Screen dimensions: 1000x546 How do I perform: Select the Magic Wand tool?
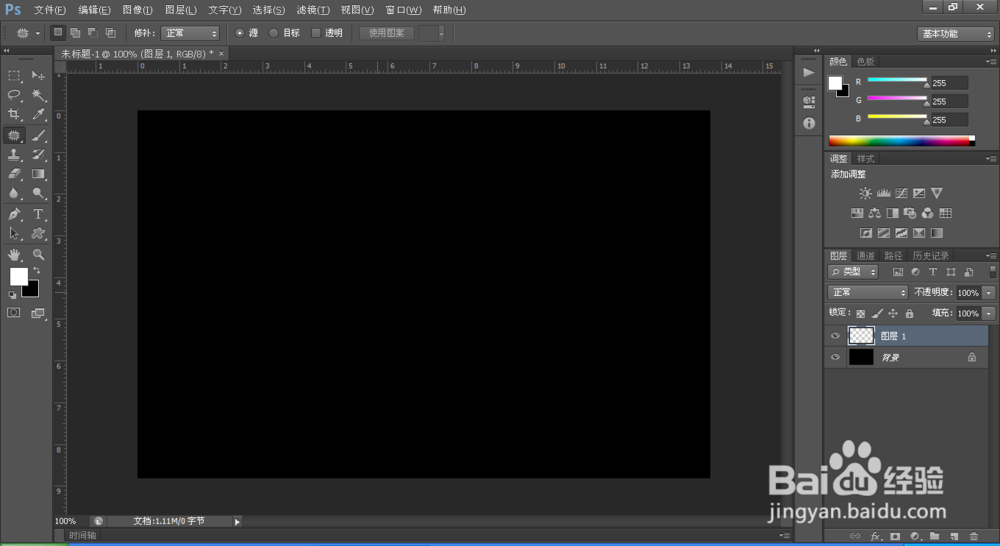tap(38, 95)
